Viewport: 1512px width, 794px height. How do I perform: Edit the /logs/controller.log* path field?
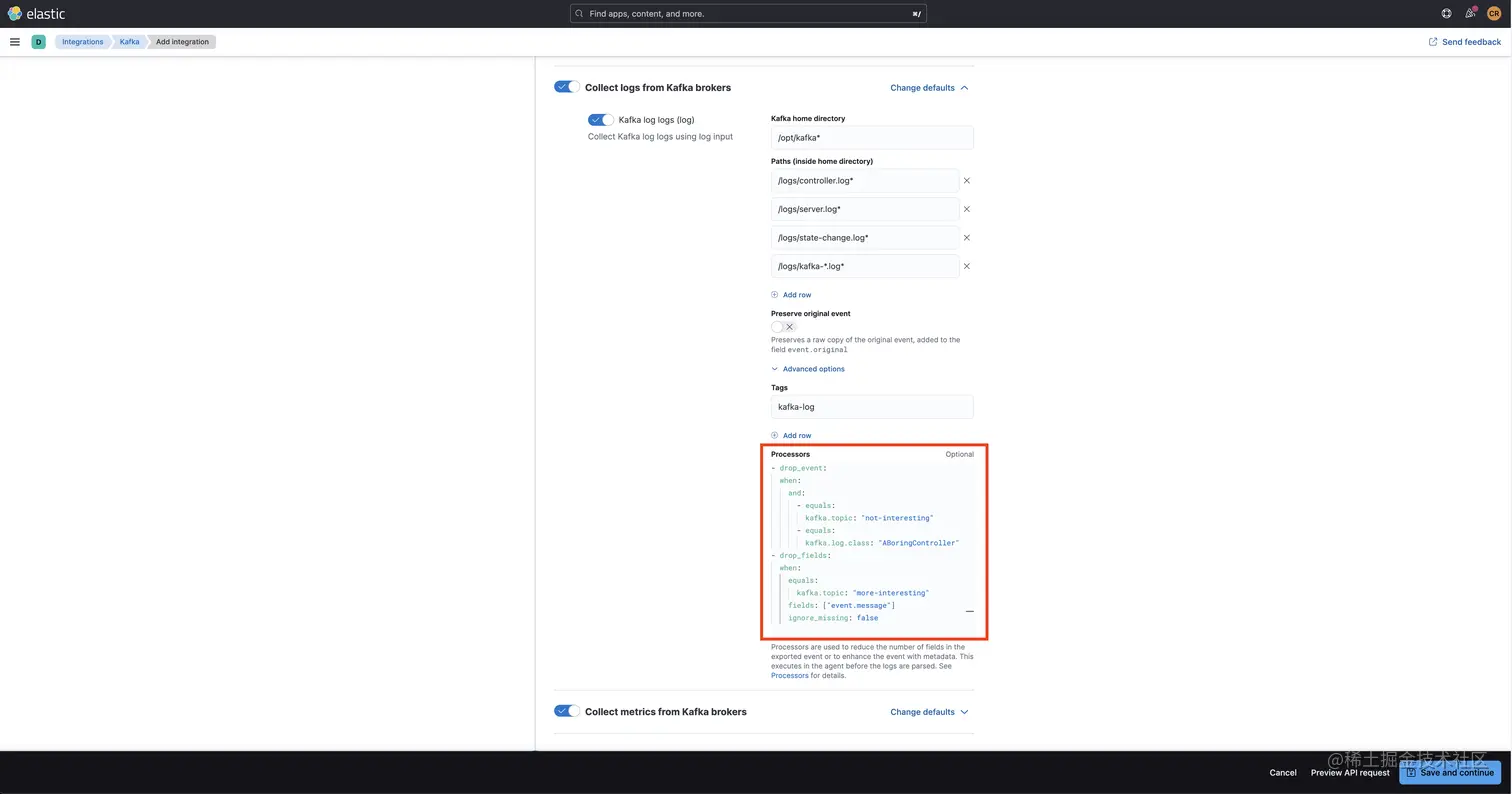[865, 181]
